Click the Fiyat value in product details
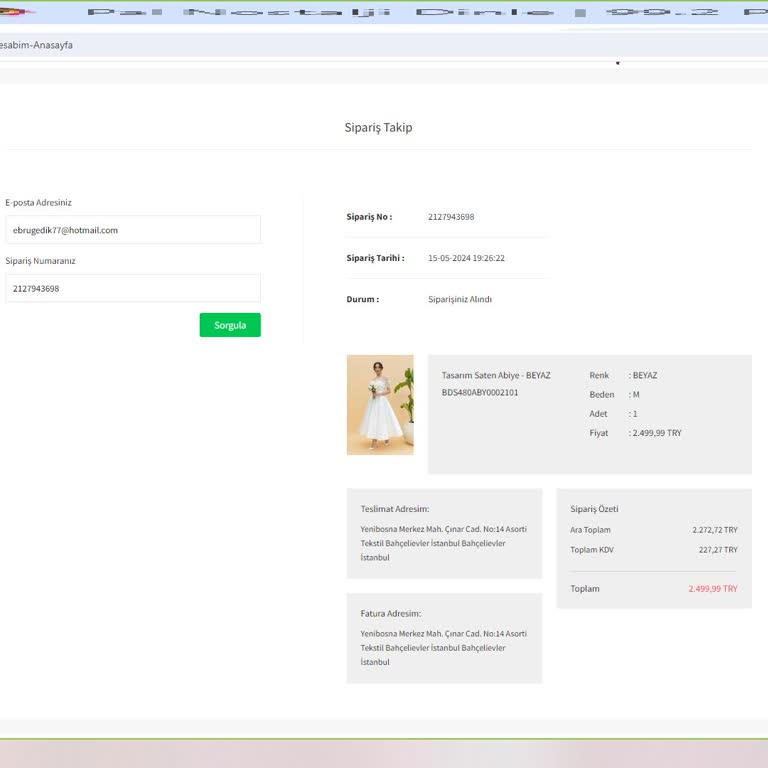Viewport: 768px width, 768px height. pyautogui.click(x=657, y=433)
